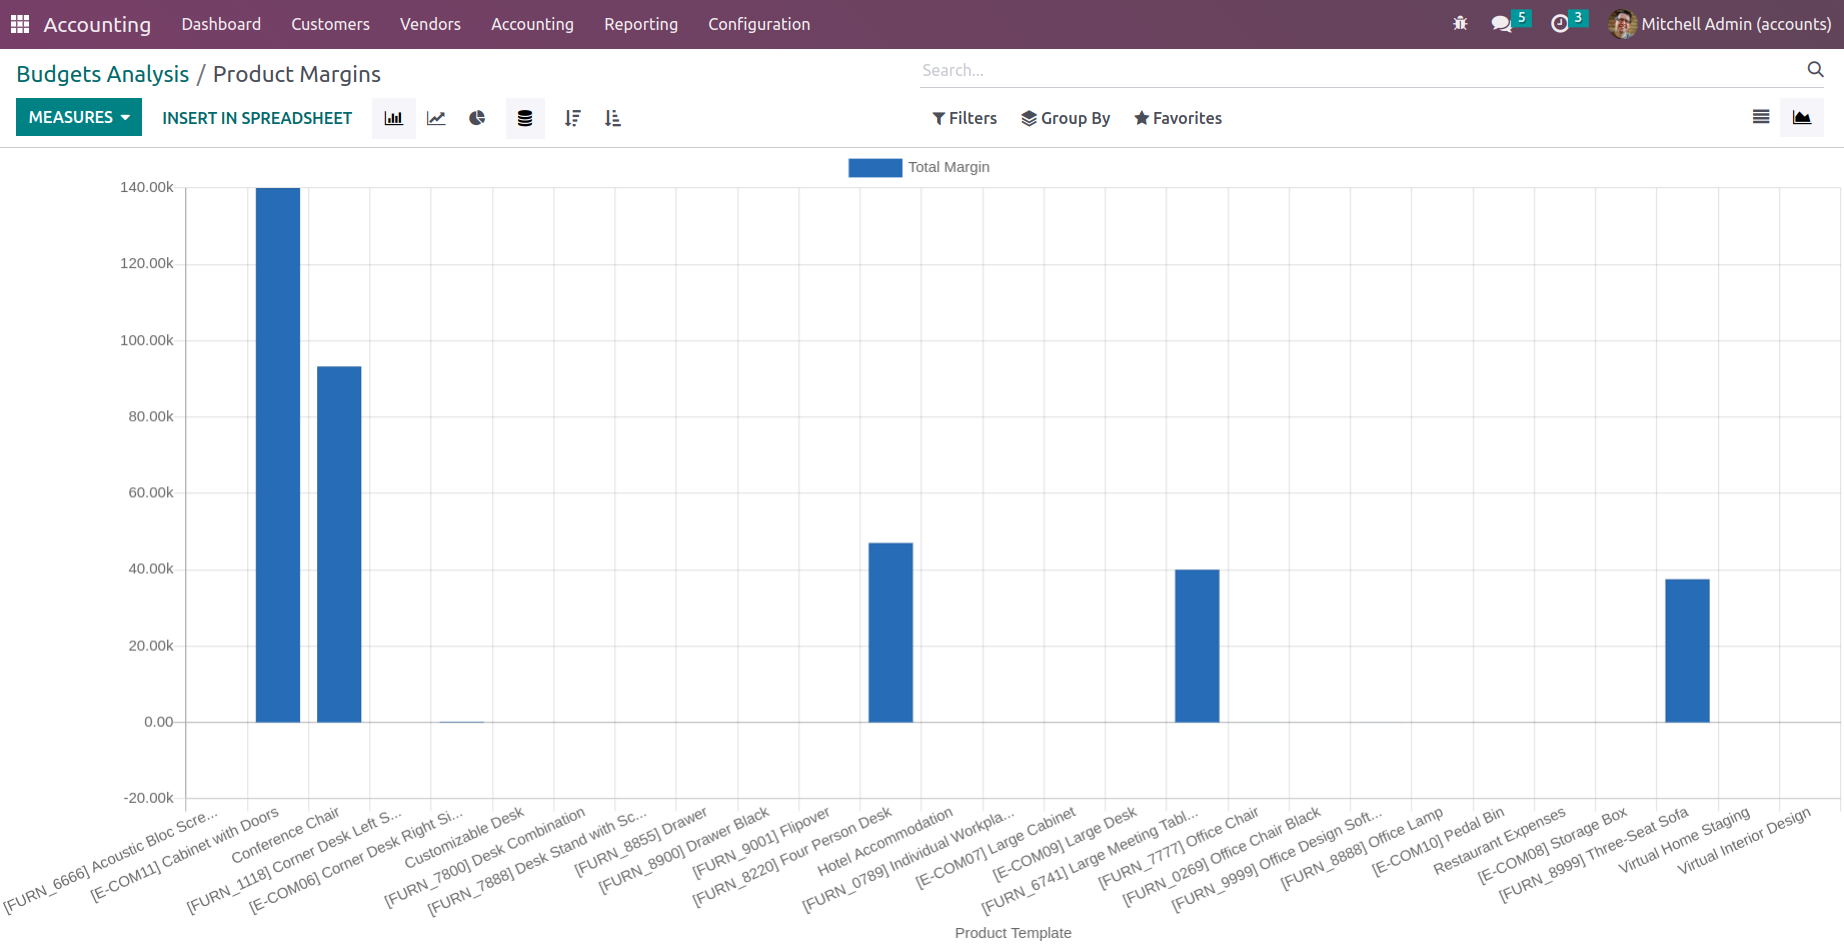The image size is (1844, 947).
Task: Click the debug bug icon
Action: [1460, 24]
